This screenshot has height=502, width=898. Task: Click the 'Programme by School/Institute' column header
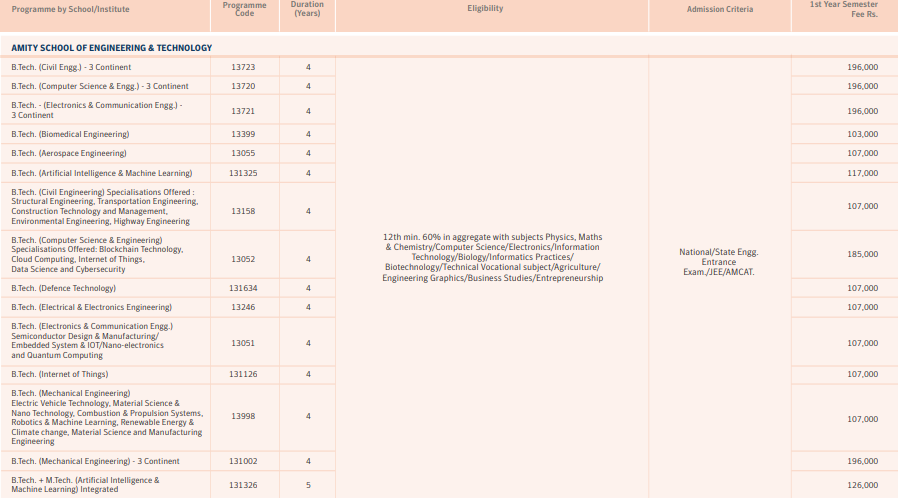(x=70, y=9)
